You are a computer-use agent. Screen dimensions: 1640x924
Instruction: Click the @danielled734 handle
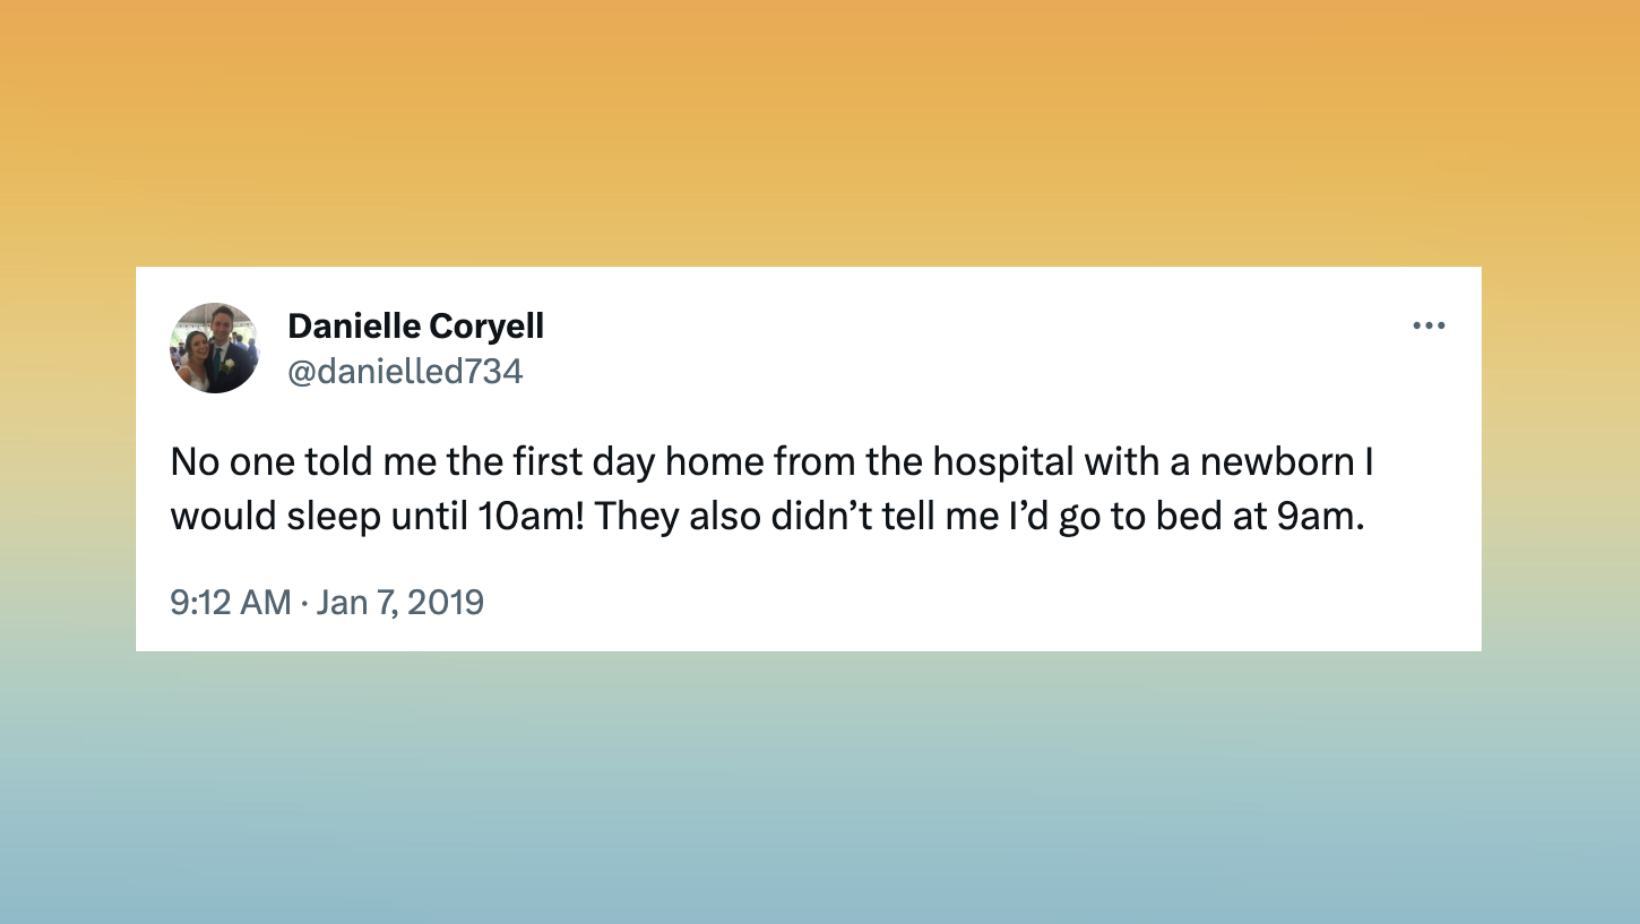pos(405,372)
